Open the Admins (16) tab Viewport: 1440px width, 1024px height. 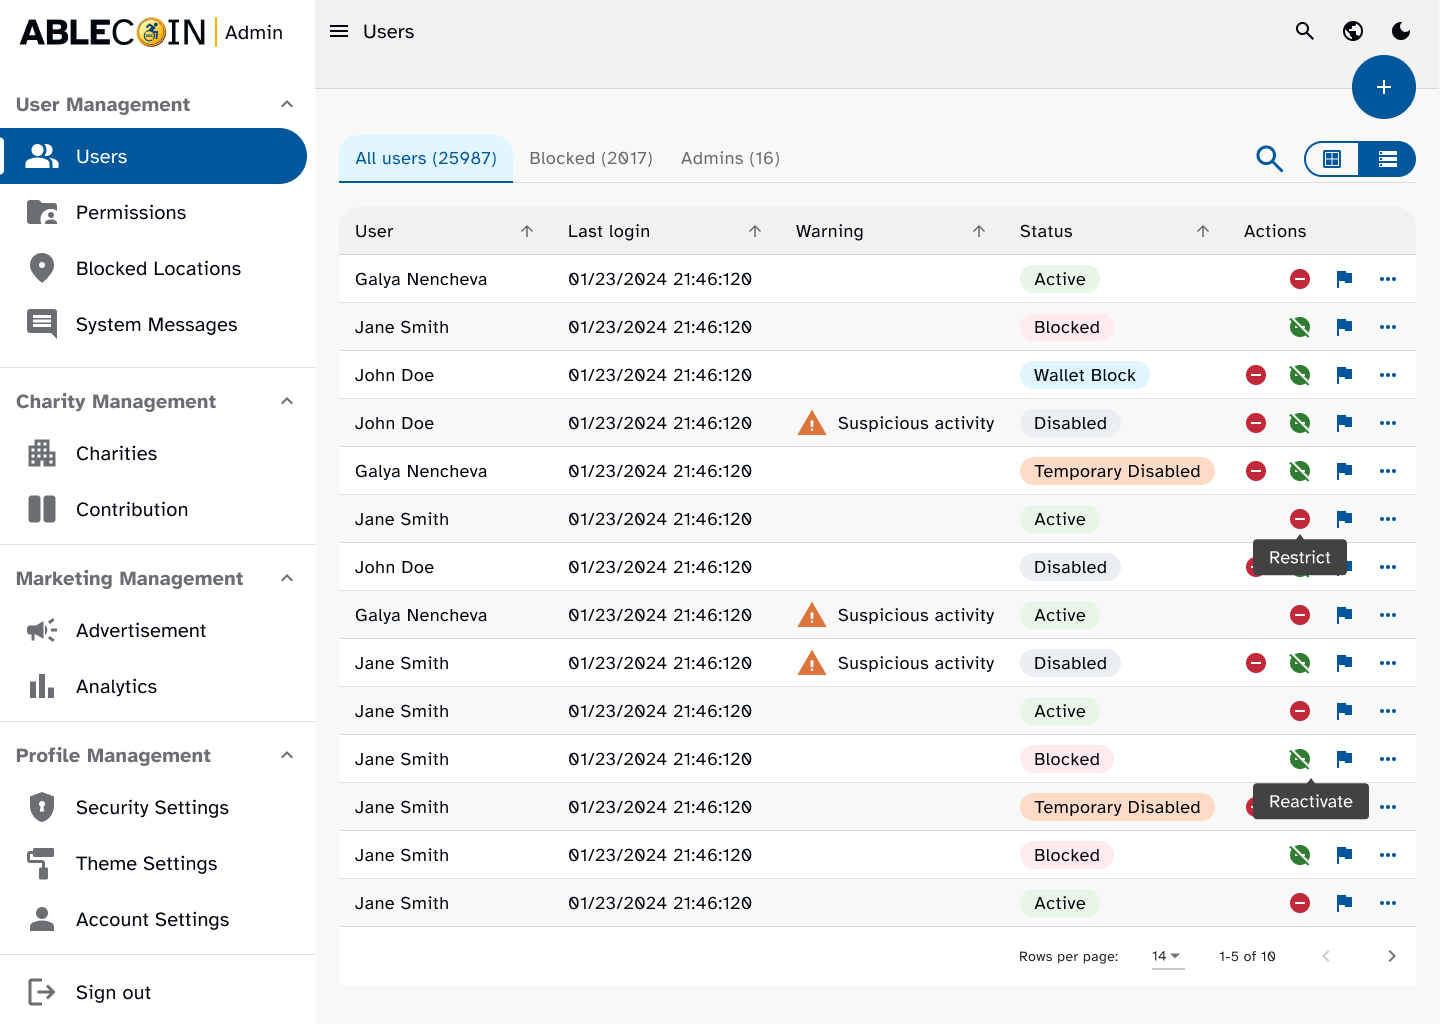pos(730,158)
